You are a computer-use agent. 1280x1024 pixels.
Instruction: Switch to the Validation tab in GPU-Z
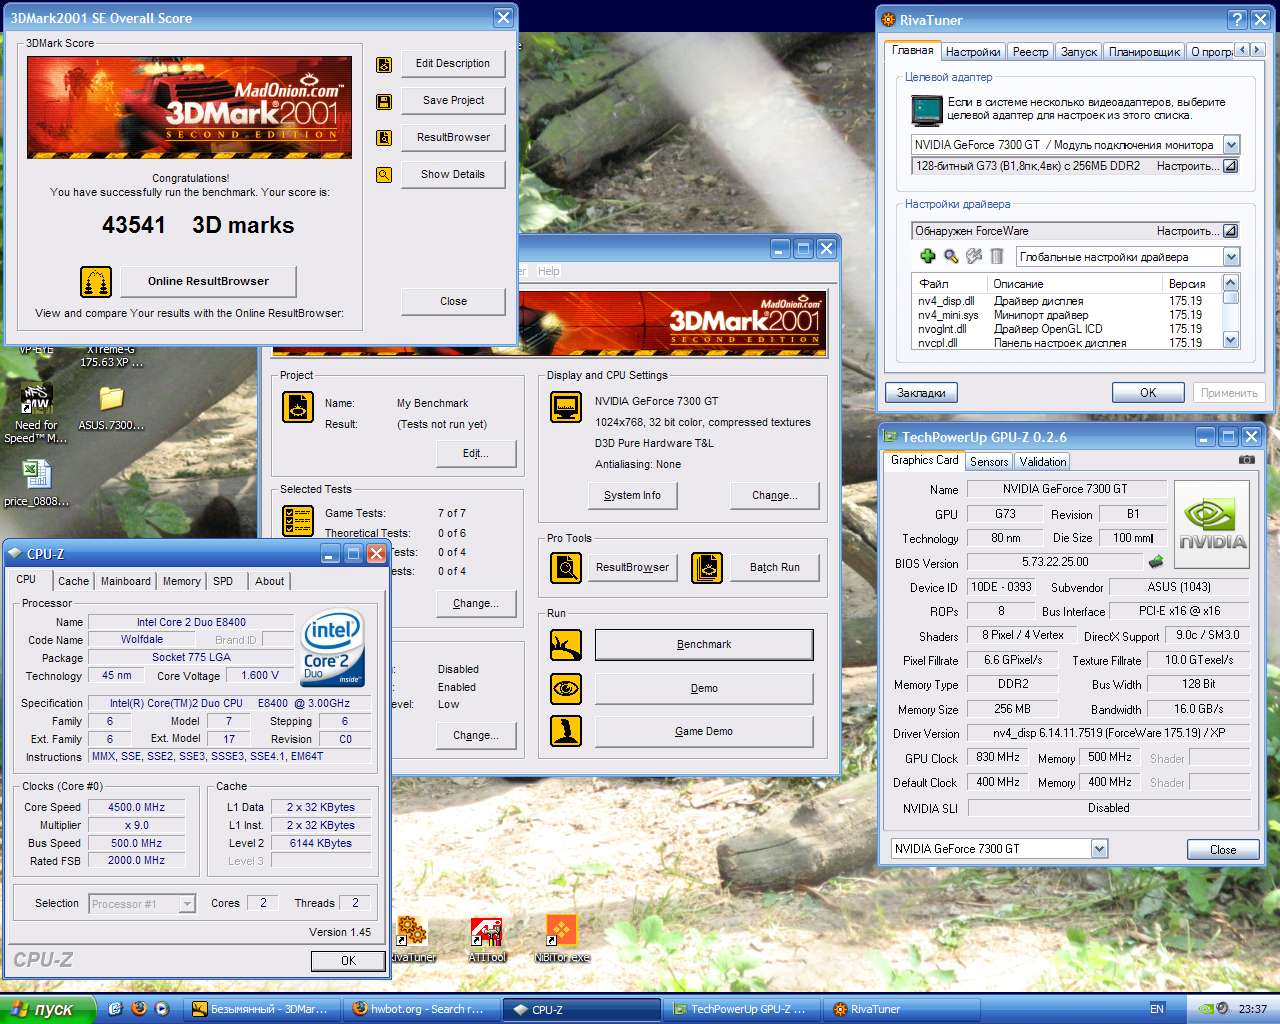(x=1042, y=461)
